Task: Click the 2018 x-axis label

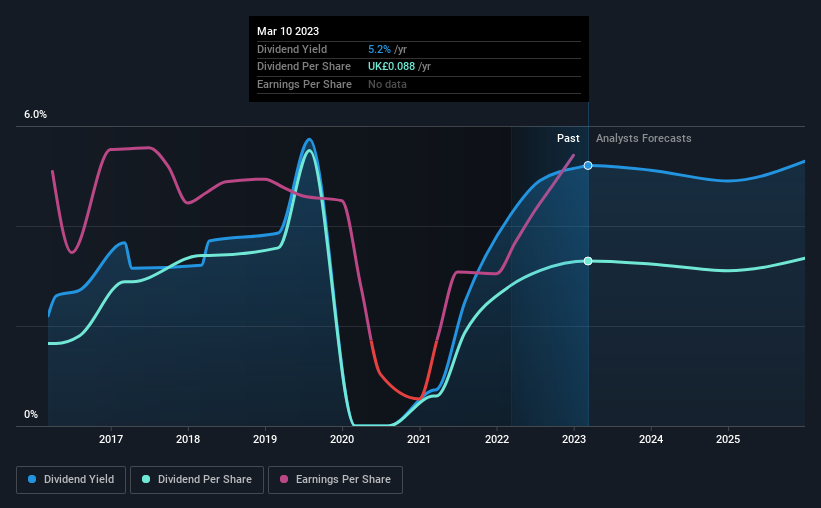Action: point(188,439)
